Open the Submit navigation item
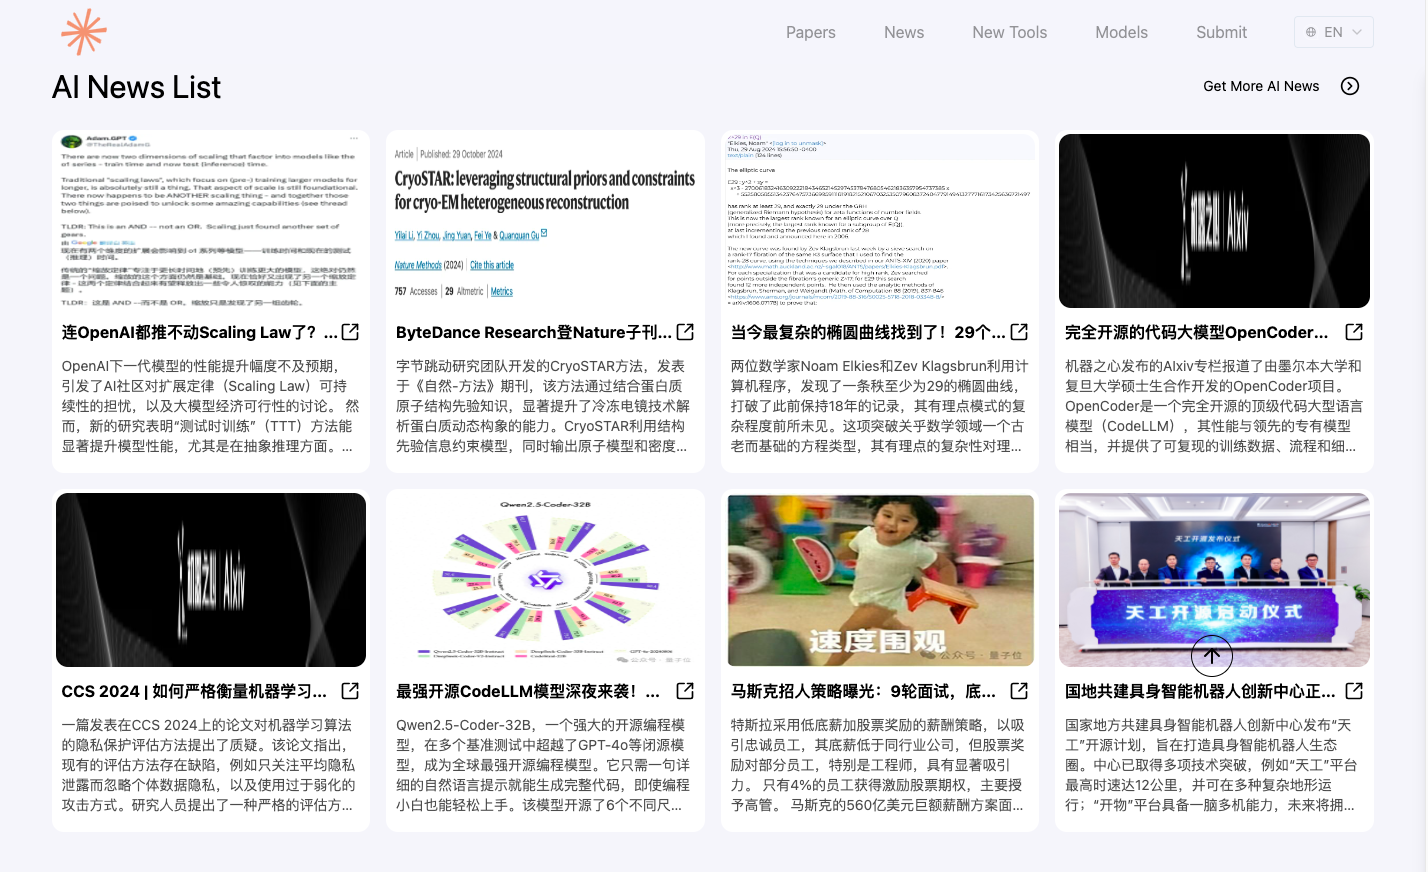Viewport: 1428px width, 872px height. [1221, 32]
